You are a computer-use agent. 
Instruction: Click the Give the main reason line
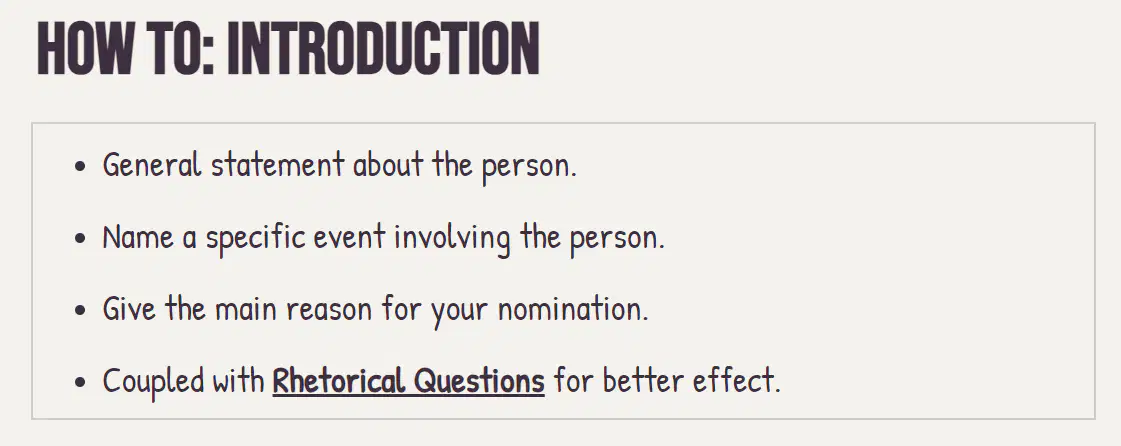(x=375, y=309)
